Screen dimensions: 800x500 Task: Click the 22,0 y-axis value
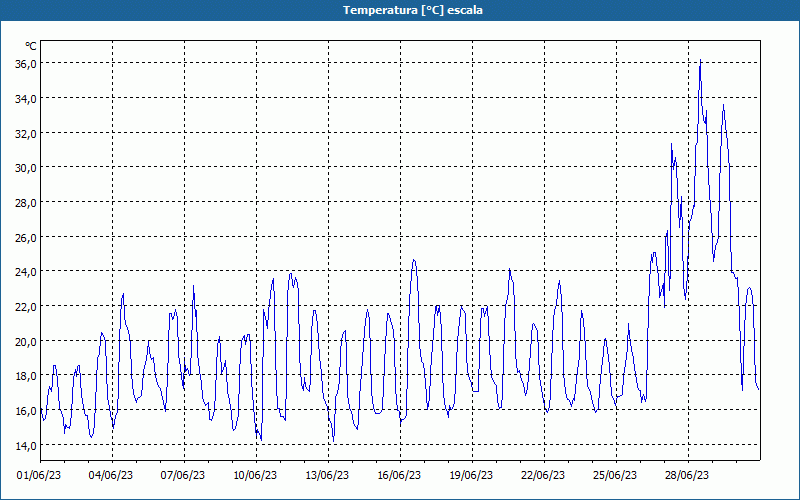(26, 307)
